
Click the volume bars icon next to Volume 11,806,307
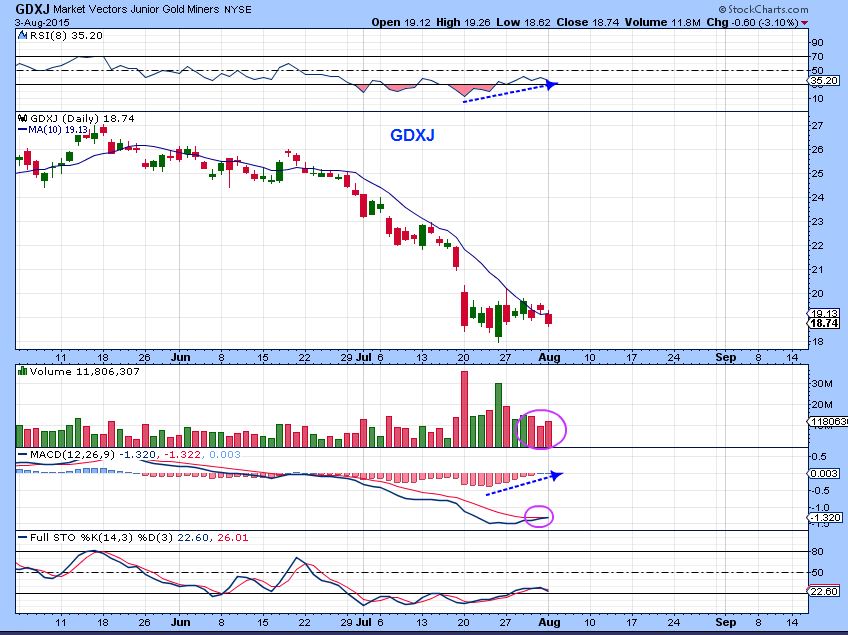point(22,371)
